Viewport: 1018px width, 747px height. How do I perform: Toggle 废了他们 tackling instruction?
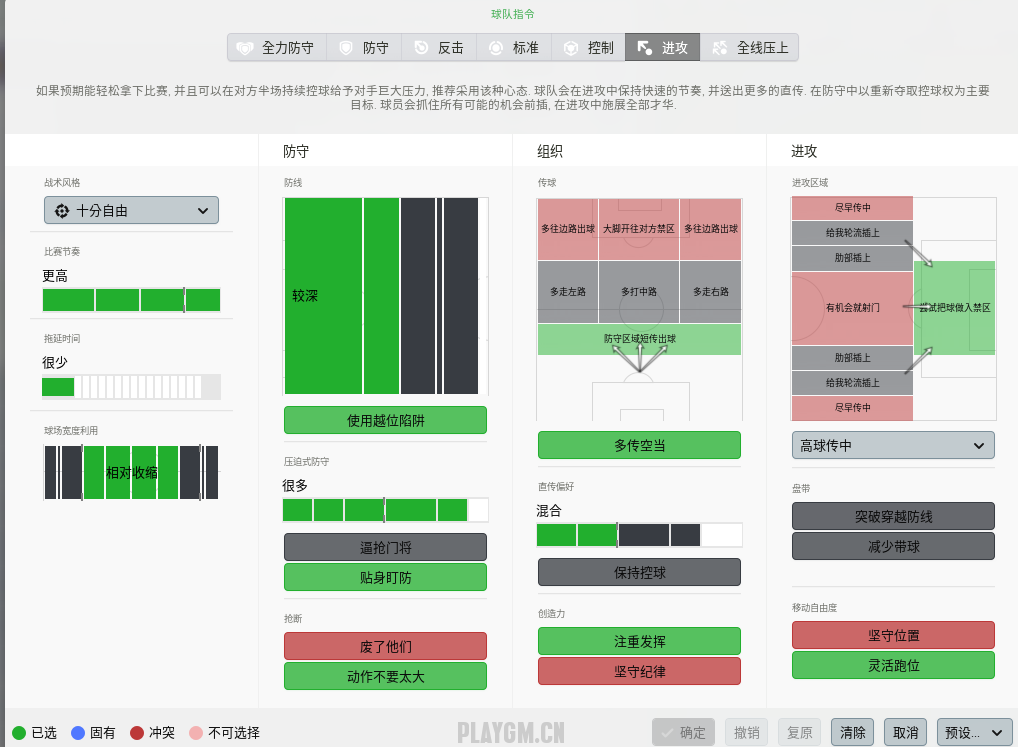tap(385, 646)
